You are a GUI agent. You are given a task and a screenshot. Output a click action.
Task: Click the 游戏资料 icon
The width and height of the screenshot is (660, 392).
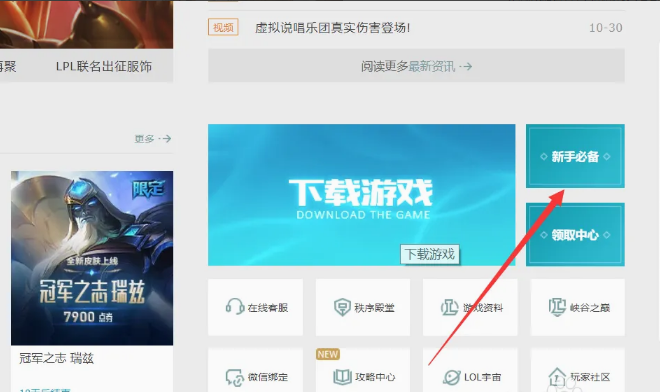449,307
